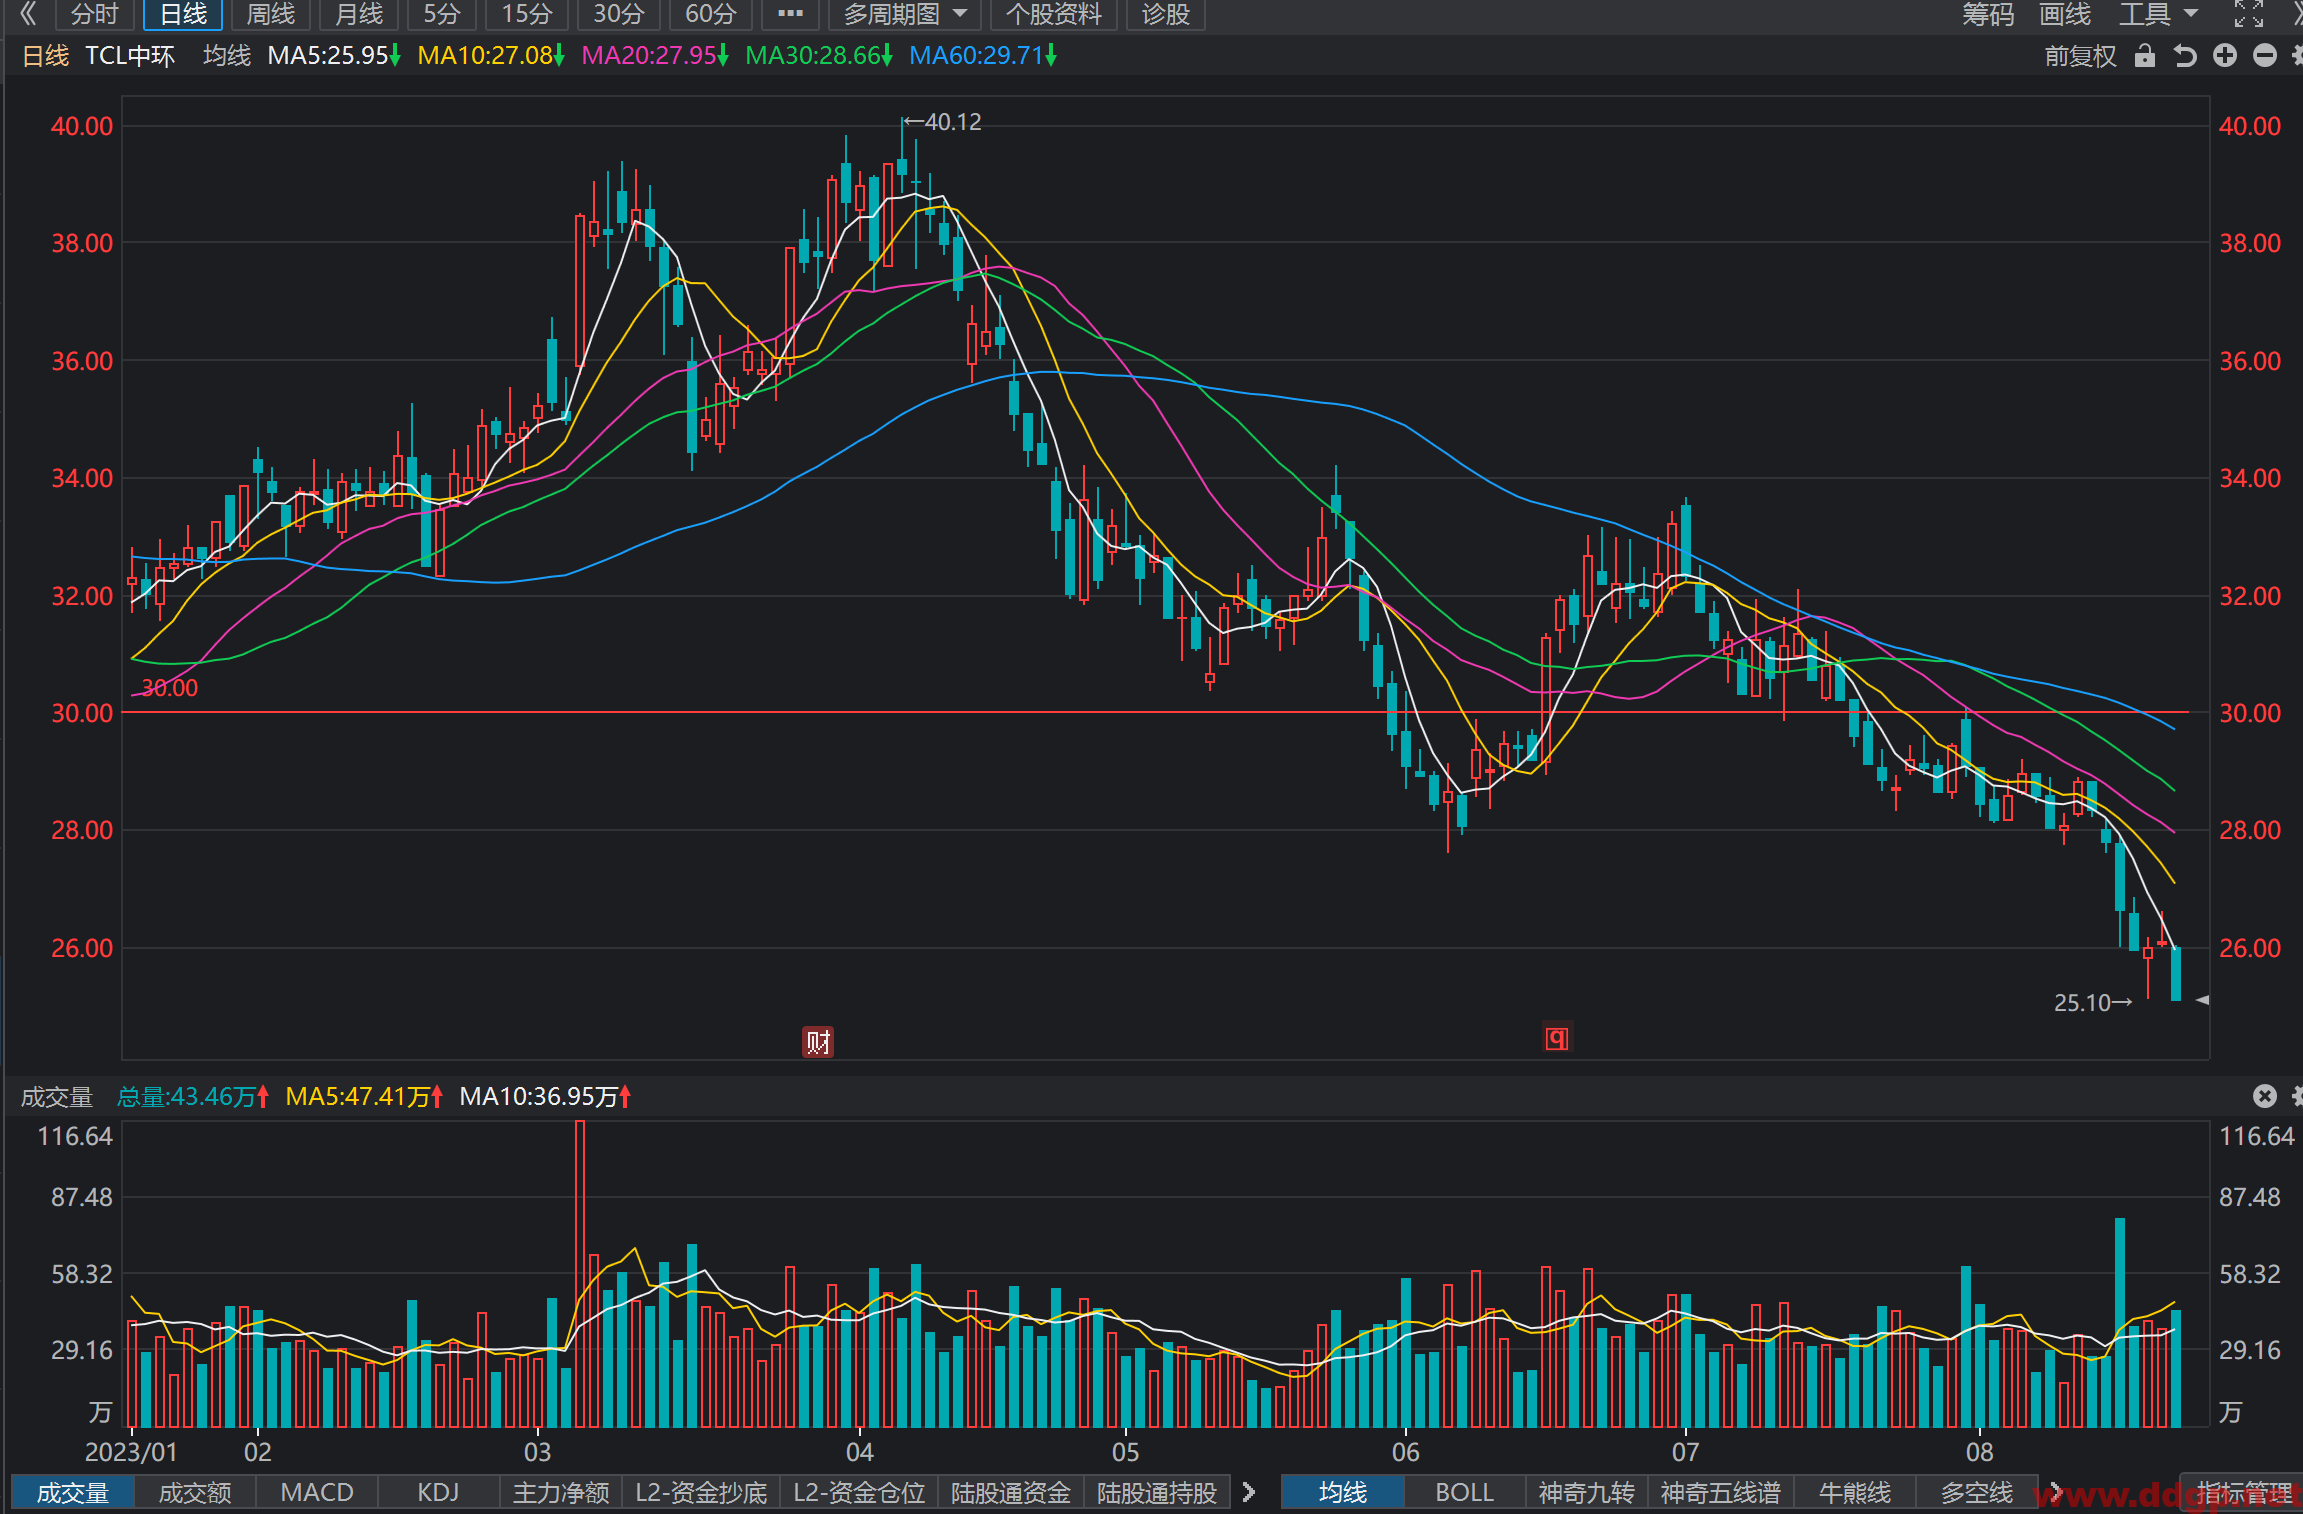2303x1514 pixels.
Task: Close the 成交量 volume panel
Action: (2265, 1096)
